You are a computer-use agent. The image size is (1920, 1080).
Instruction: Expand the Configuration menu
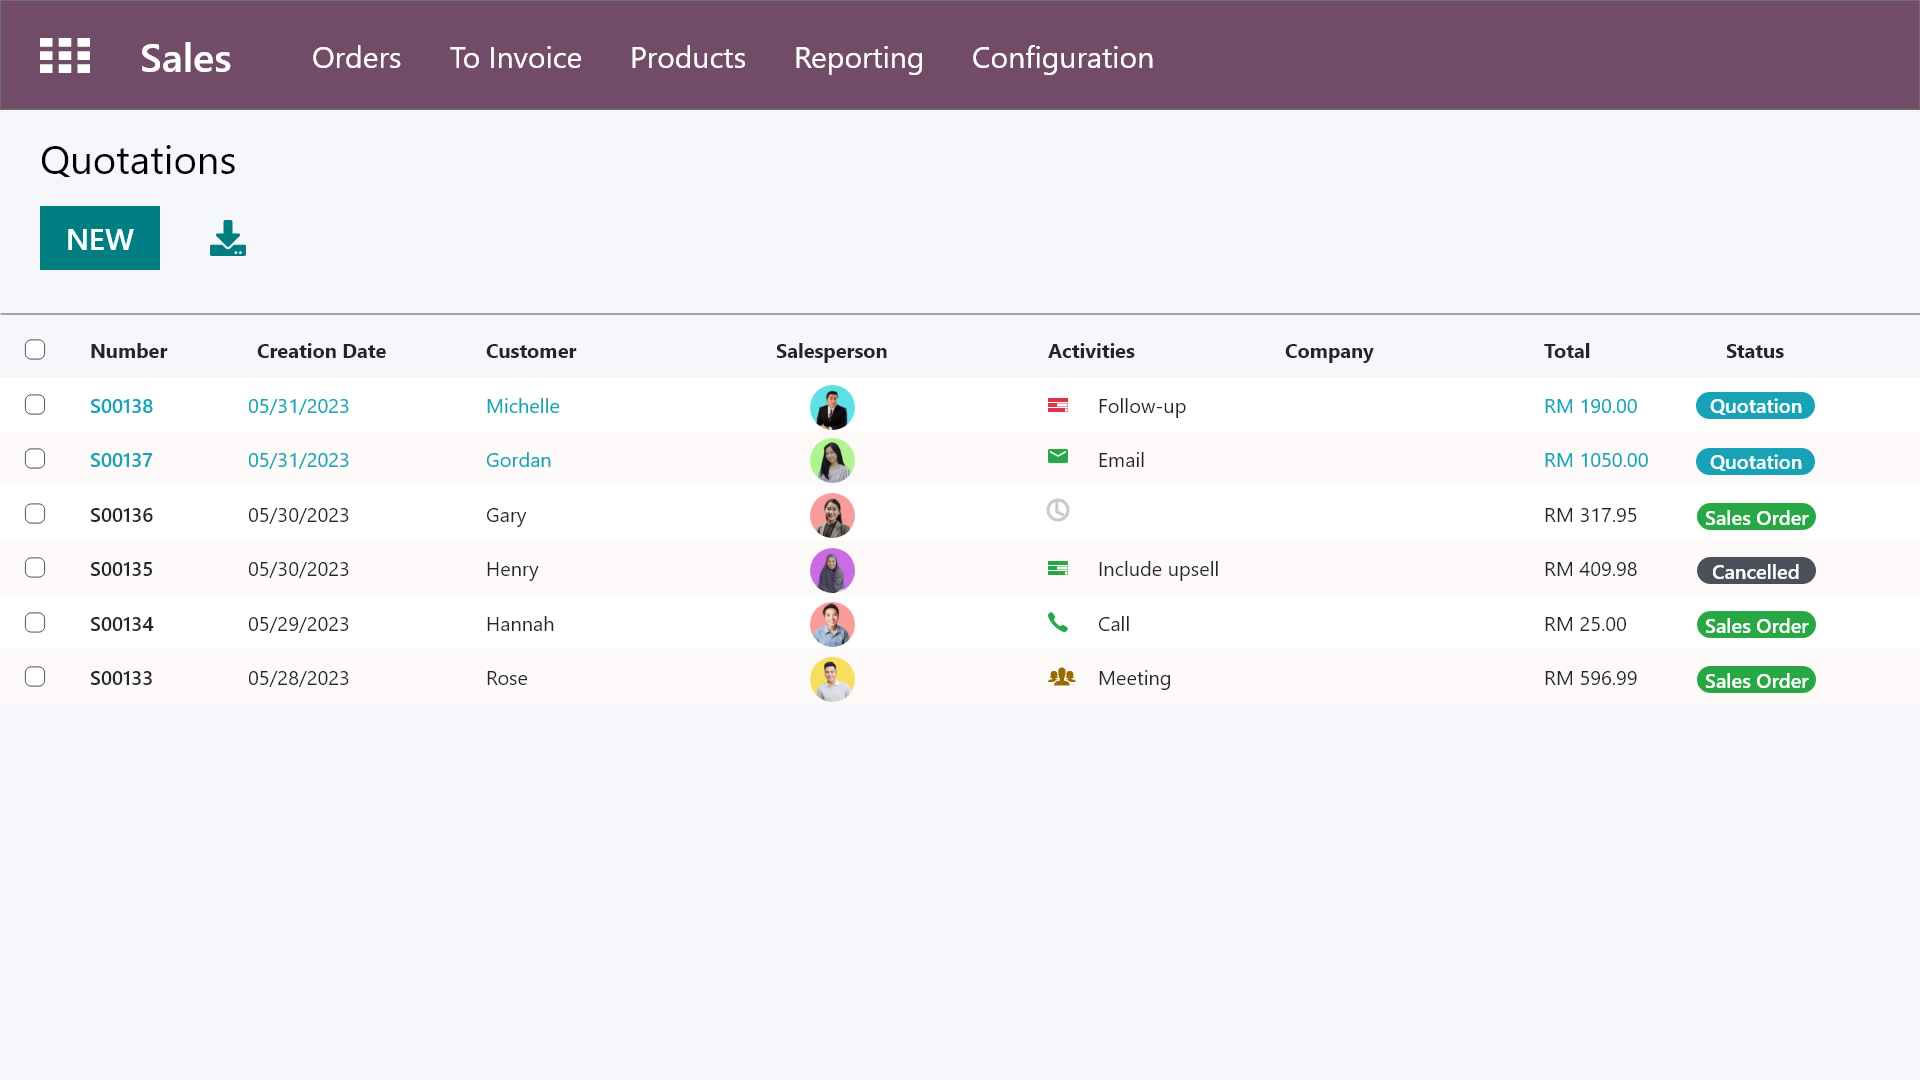point(1062,58)
